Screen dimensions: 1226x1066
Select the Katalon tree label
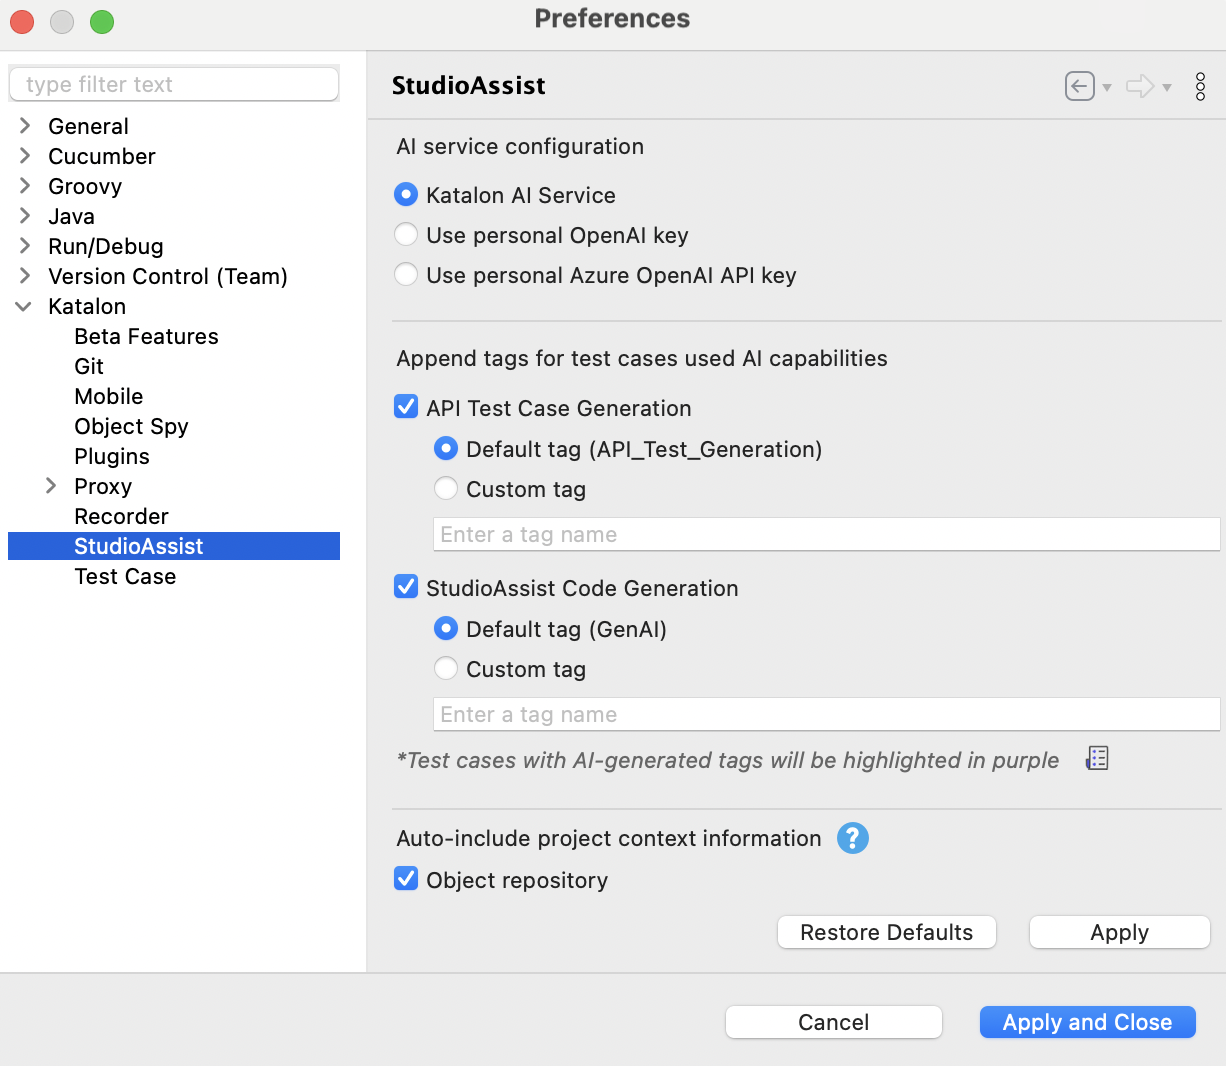coord(87,306)
